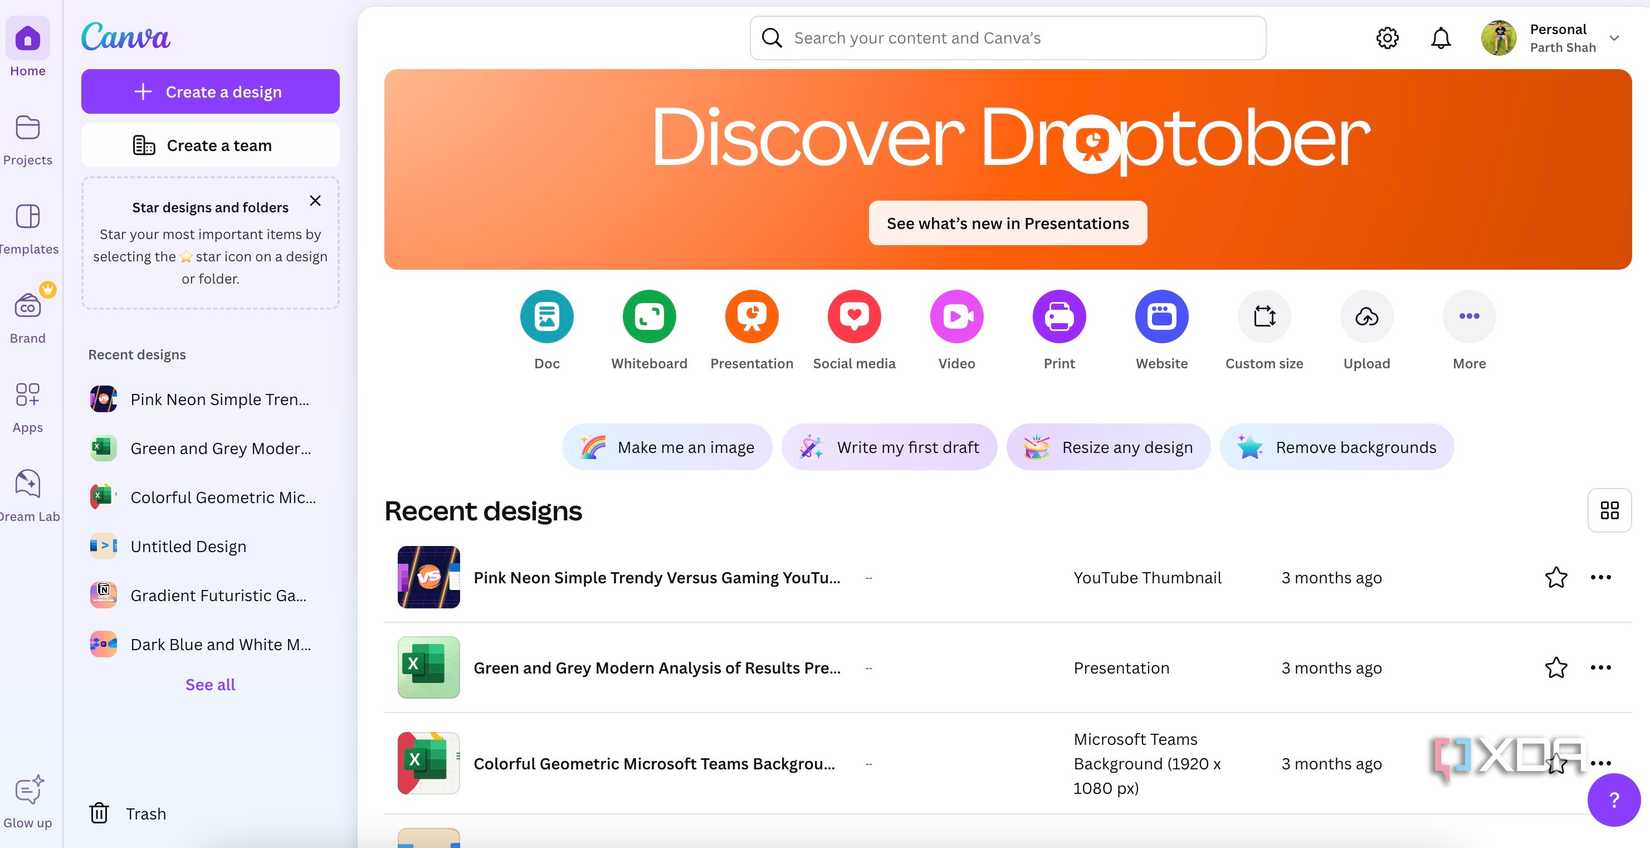Viewport: 1650px width, 848px height.
Task: Star the Green and Grey Presentation design
Action: (x=1556, y=668)
